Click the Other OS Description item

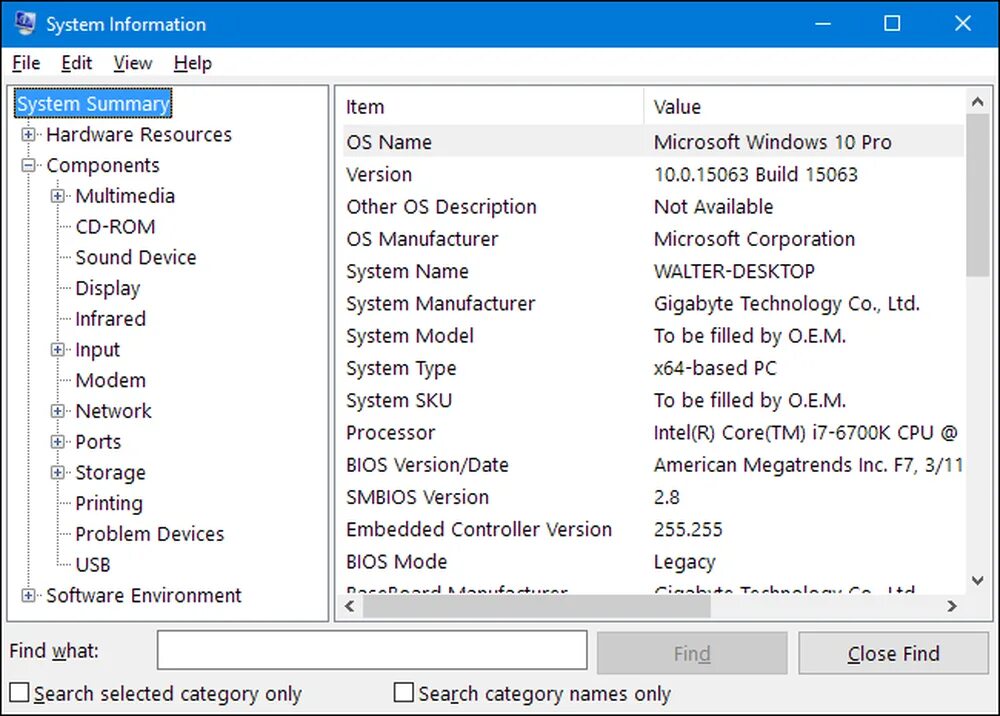441,207
